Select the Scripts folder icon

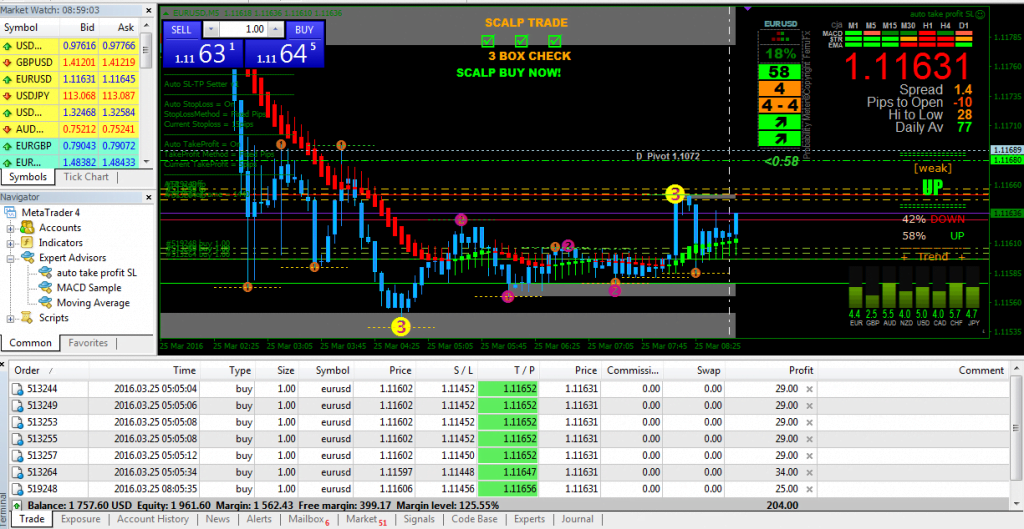27,317
